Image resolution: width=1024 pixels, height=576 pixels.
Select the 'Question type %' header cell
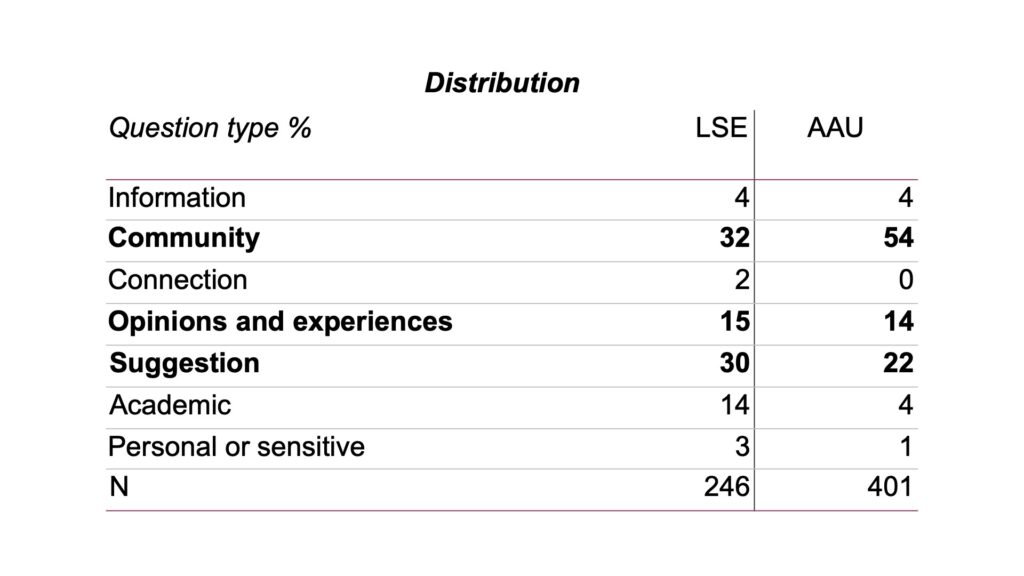[x=210, y=129]
